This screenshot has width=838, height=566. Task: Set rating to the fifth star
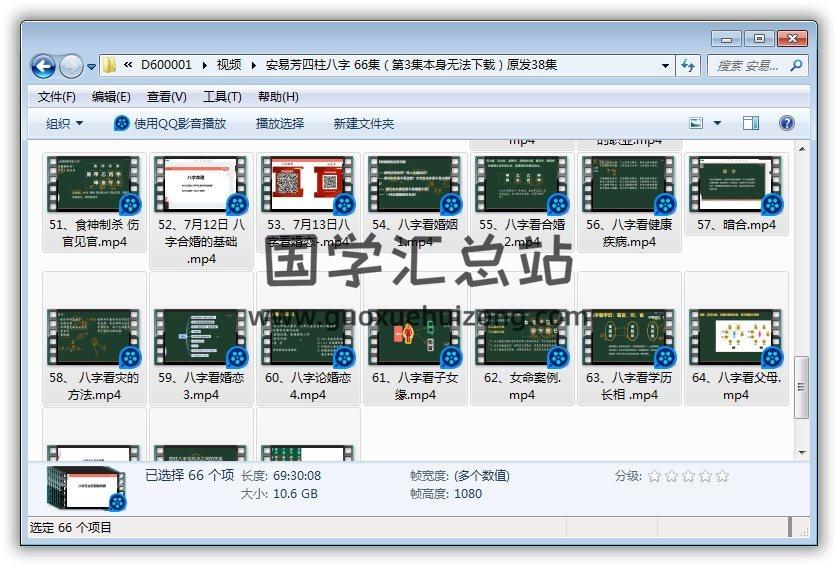point(723,476)
